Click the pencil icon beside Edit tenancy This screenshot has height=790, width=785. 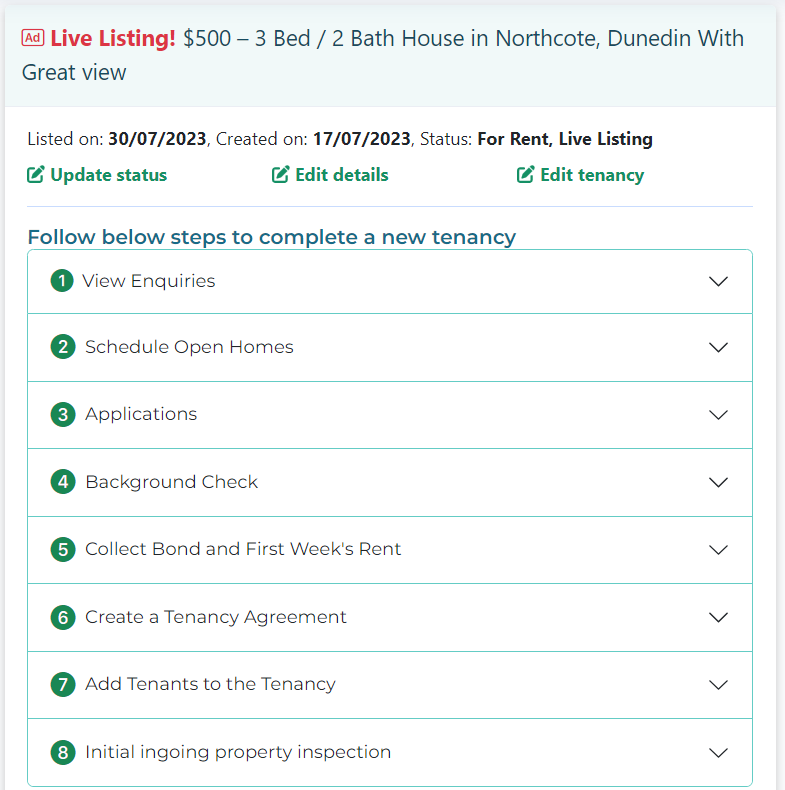coord(526,175)
